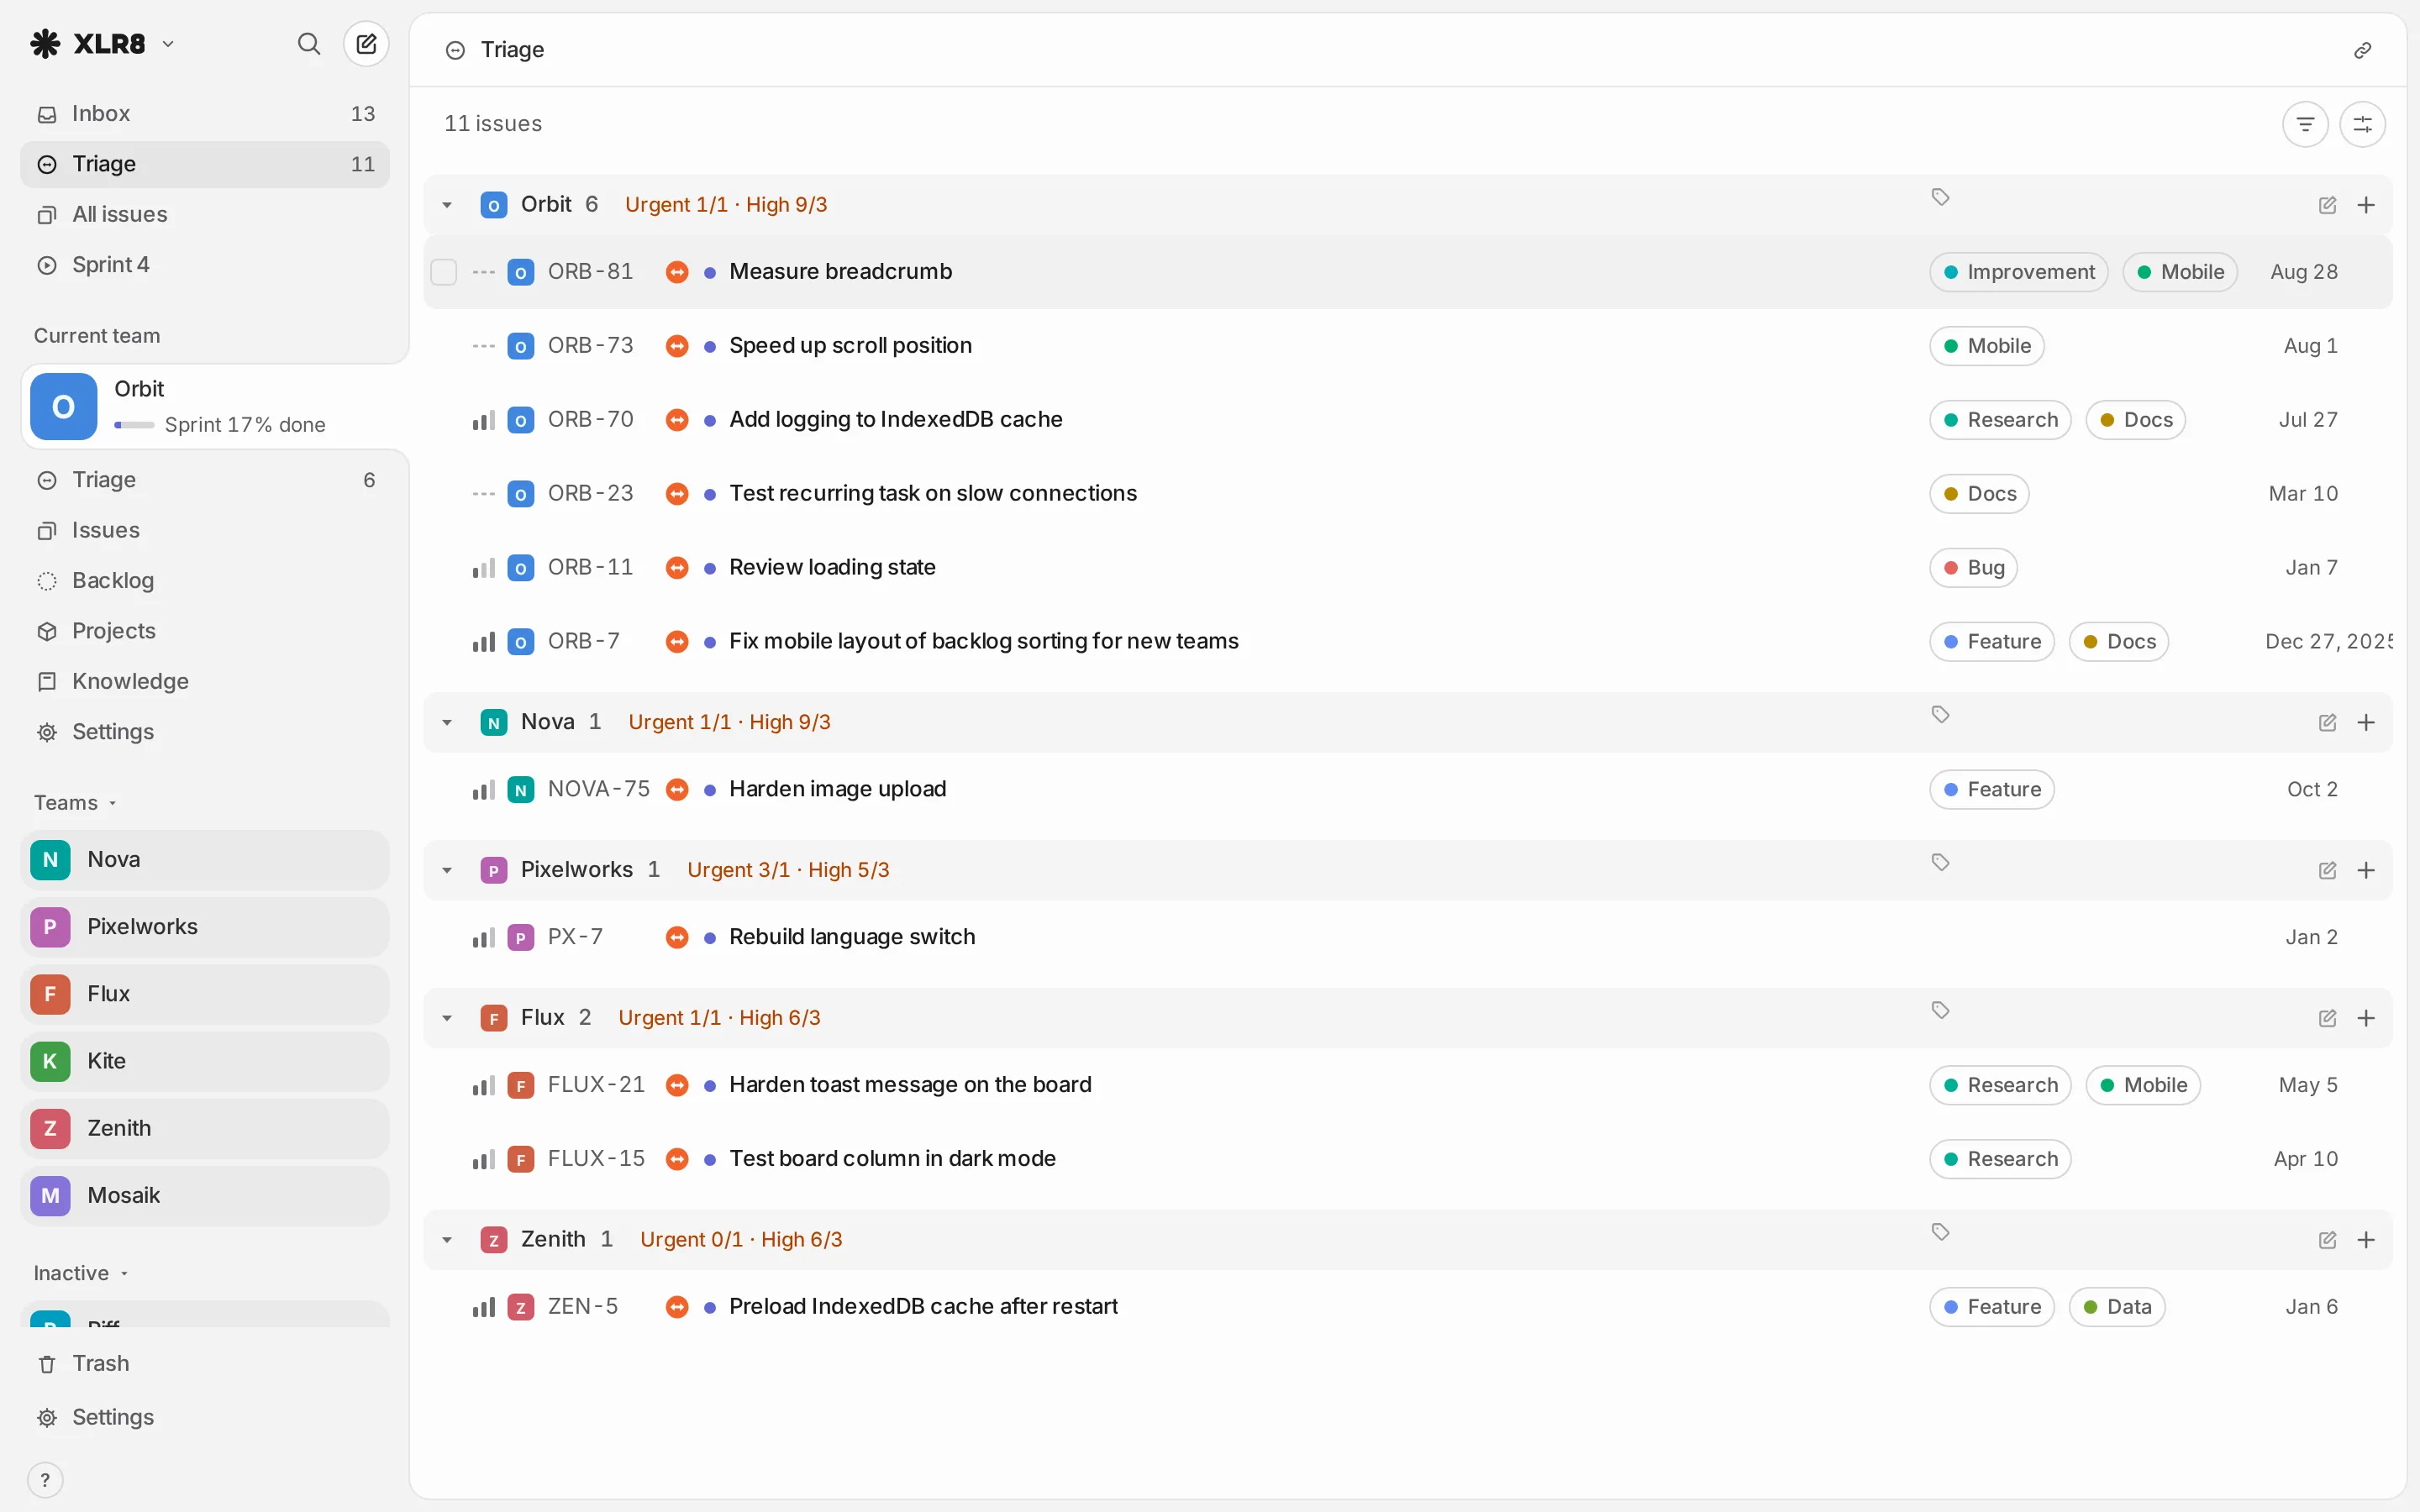Open the help question mark icon
The width and height of the screenshot is (2420, 1512).
[x=45, y=1480]
